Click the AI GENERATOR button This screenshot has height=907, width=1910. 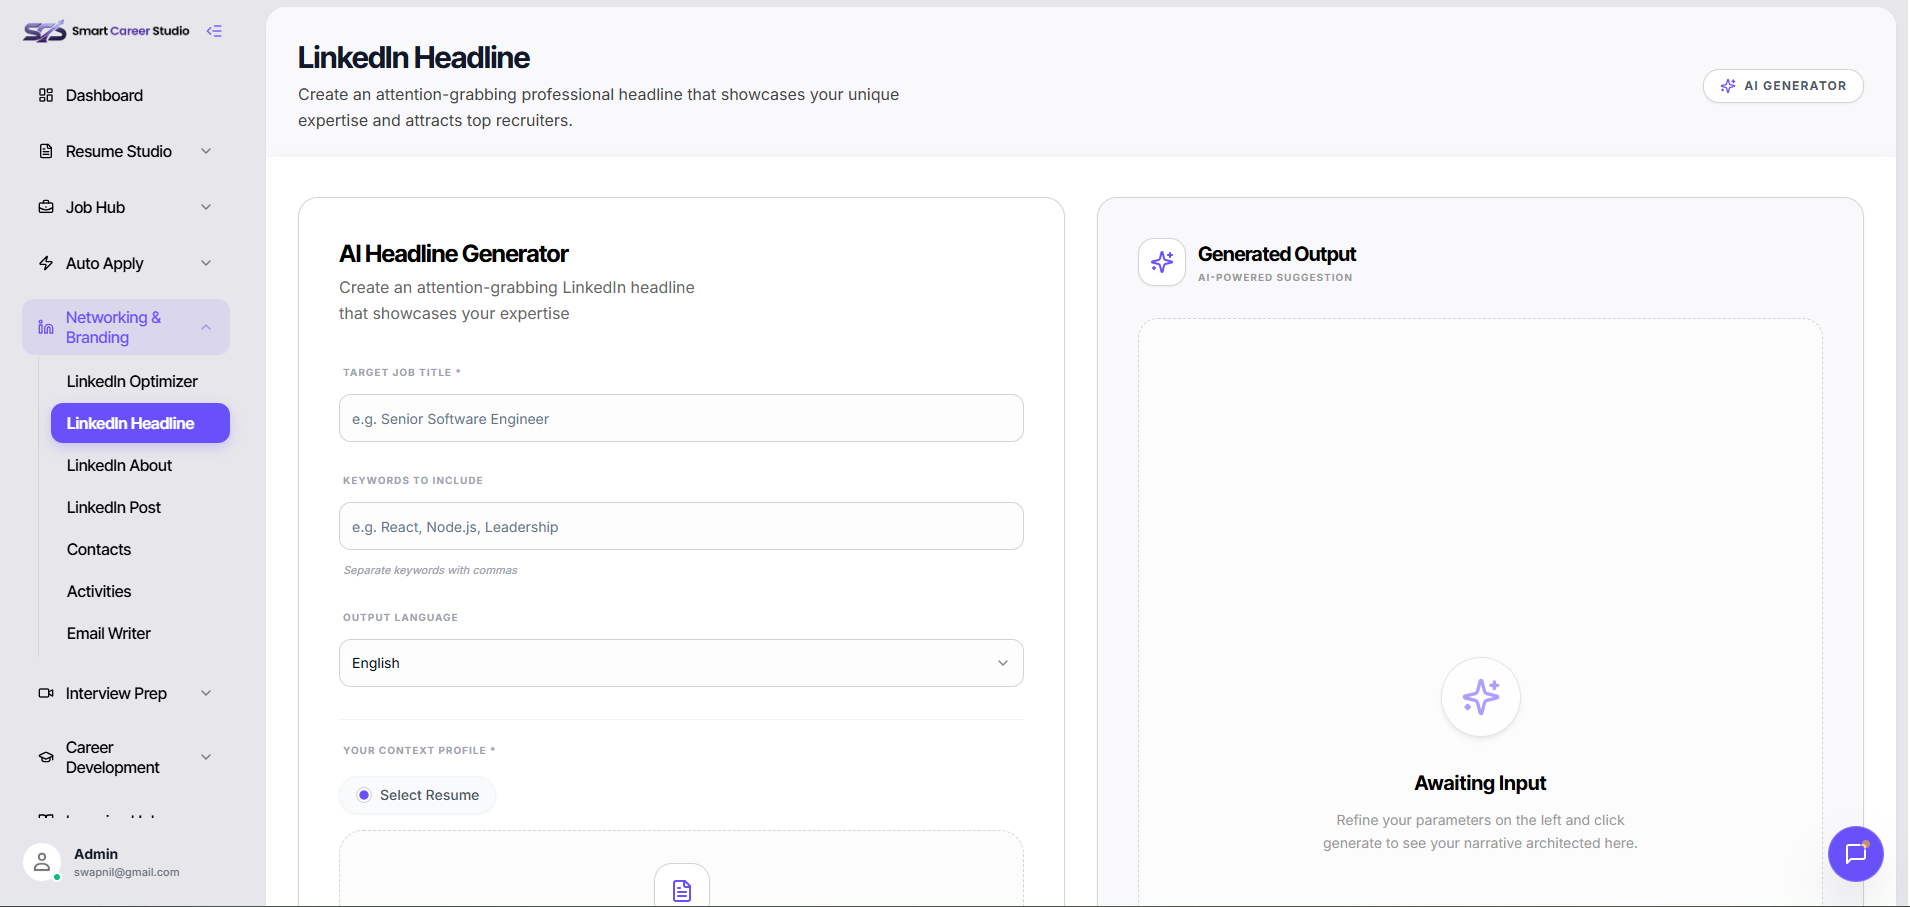point(1783,86)
